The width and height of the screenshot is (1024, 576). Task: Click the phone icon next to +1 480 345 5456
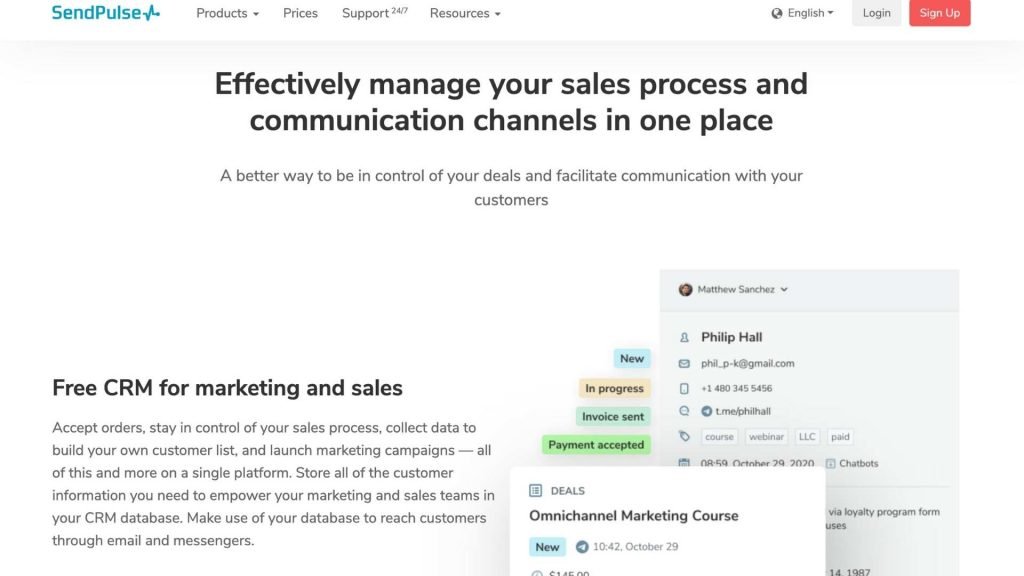pos(684,388)
